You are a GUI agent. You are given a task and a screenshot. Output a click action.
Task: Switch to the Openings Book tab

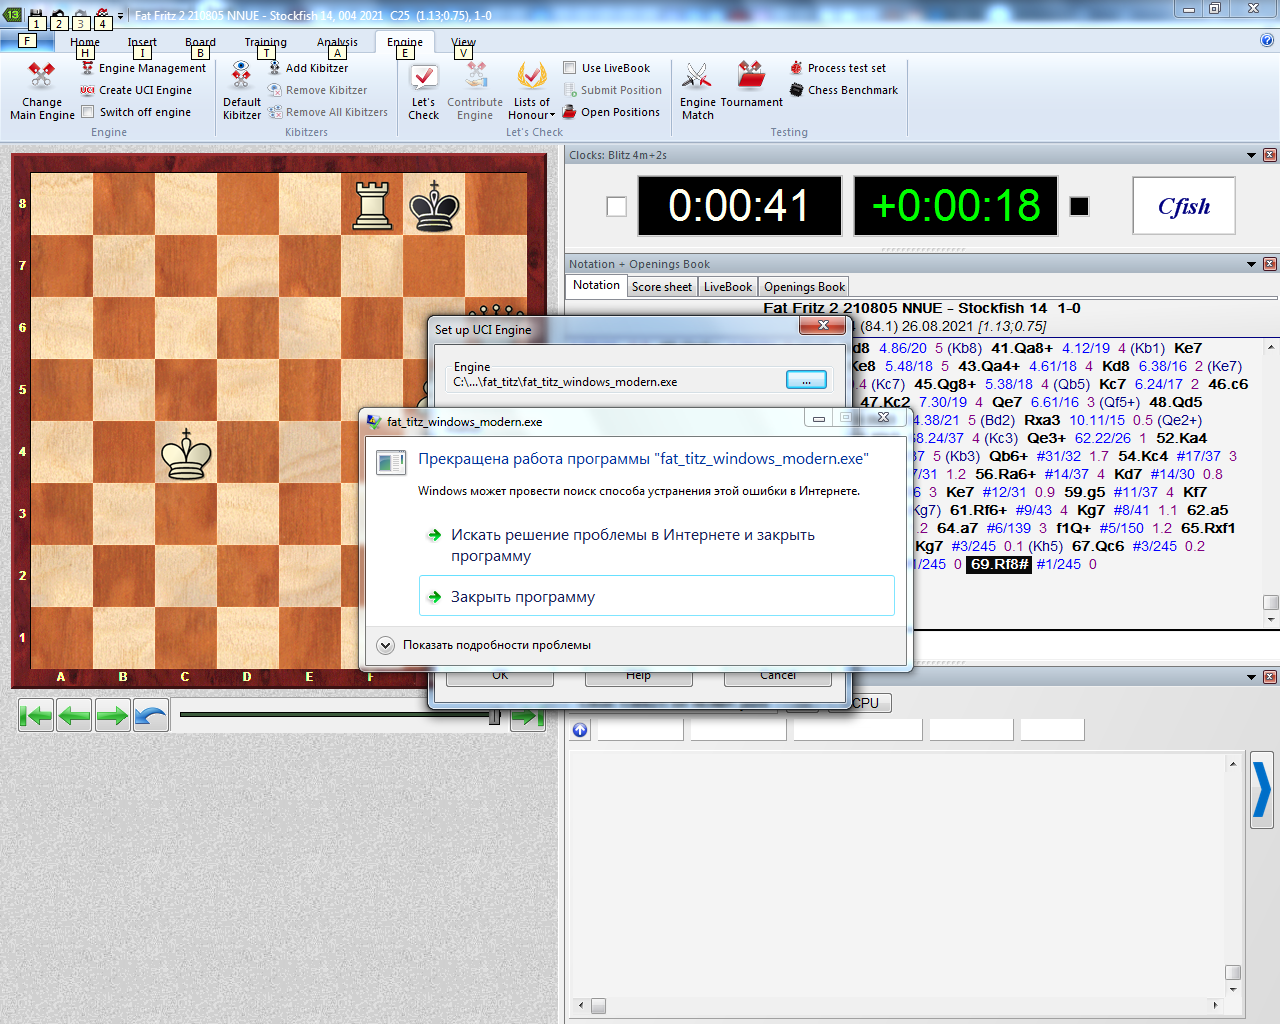(805, 287)
